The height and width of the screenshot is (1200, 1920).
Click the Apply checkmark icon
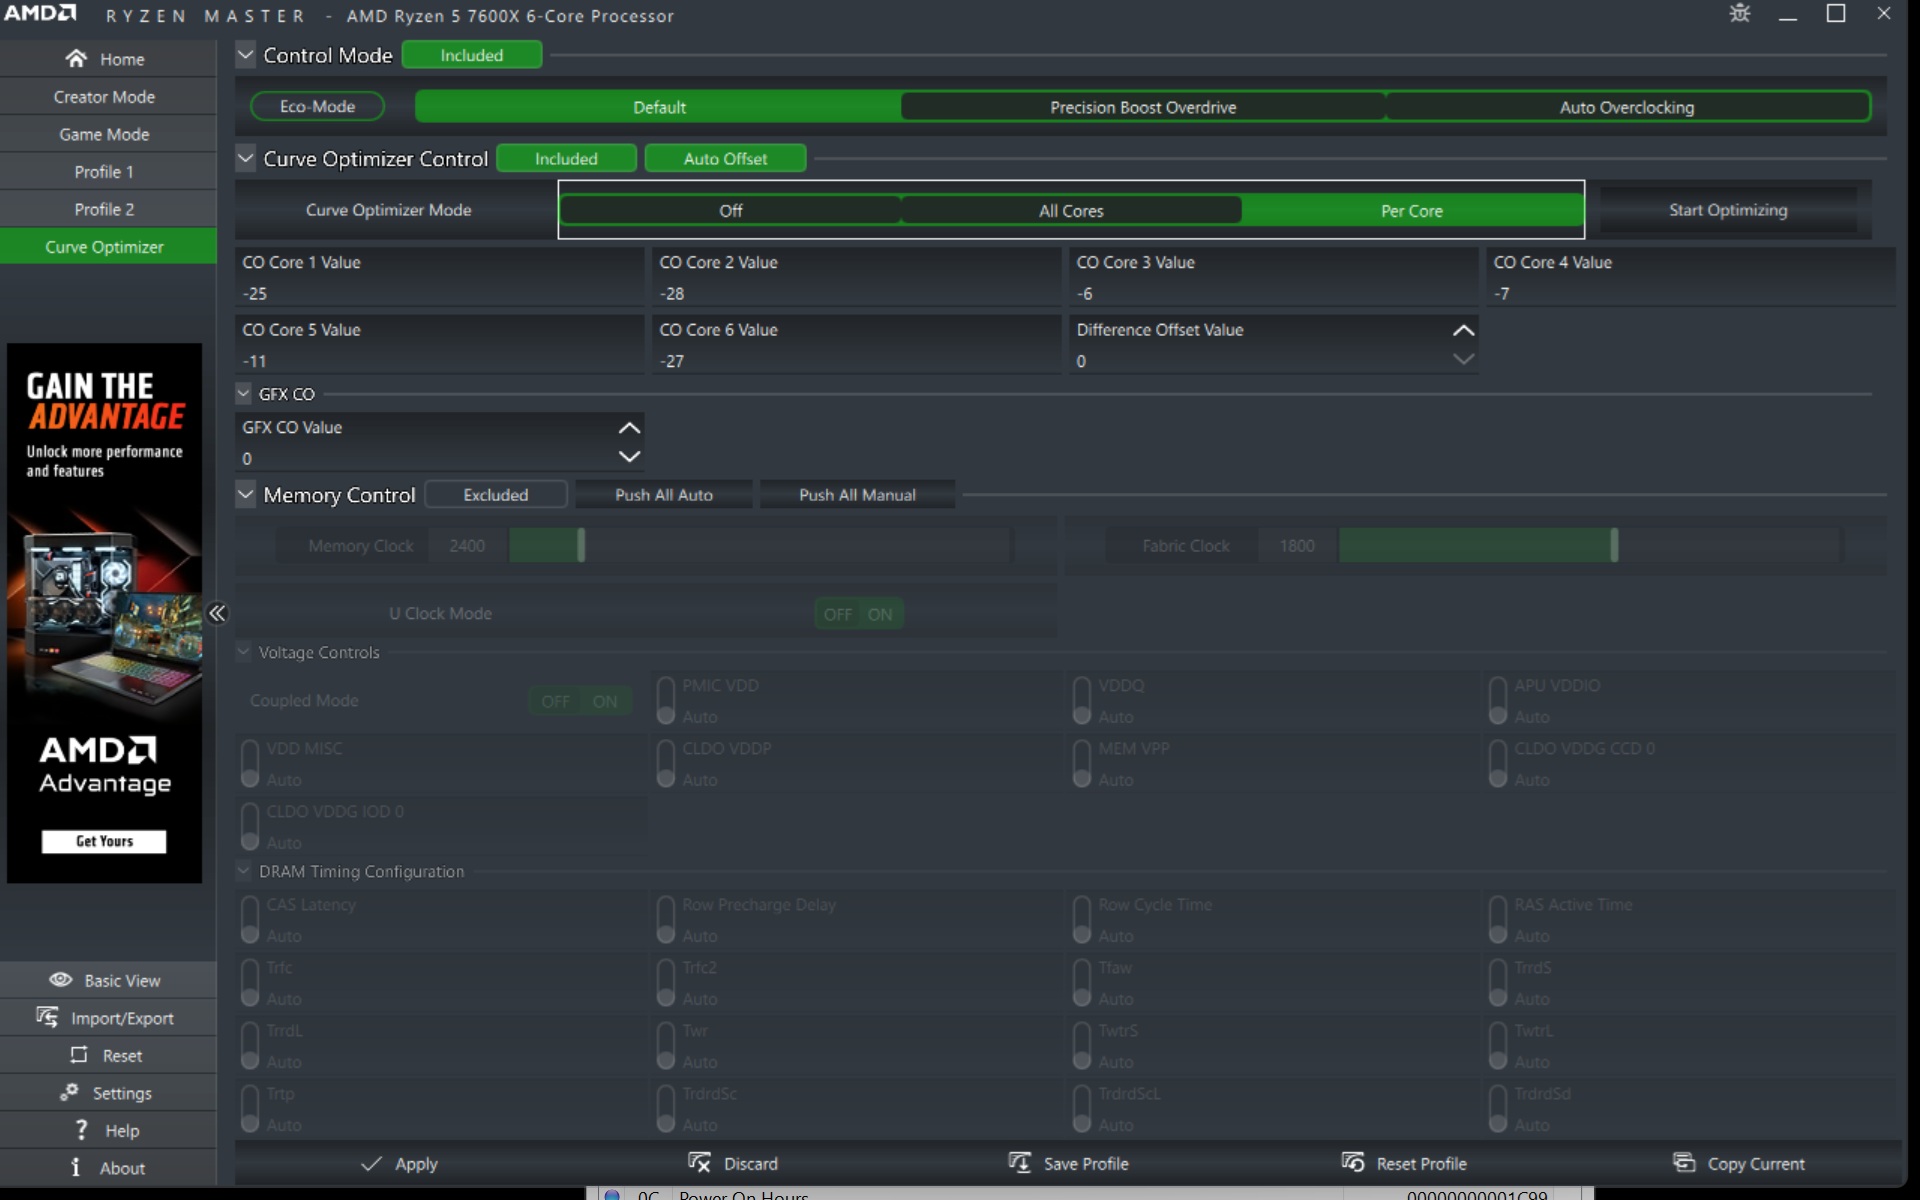coord(371,1163)
